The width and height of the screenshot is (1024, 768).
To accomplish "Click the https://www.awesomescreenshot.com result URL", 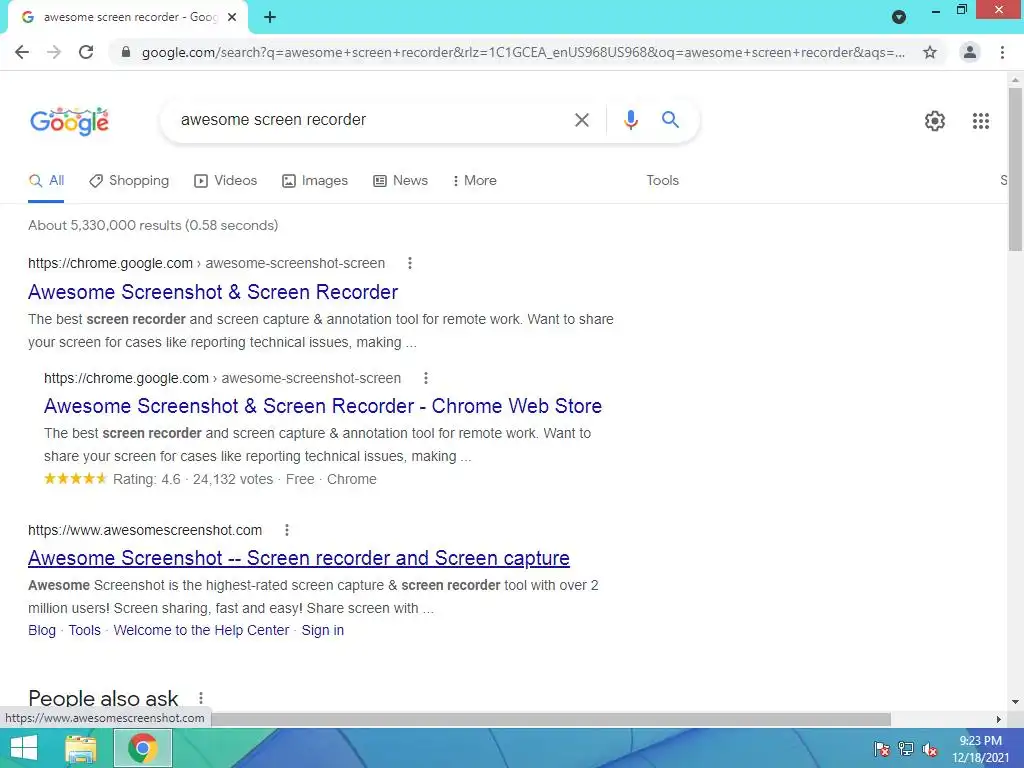I will [x=145, y=530].
